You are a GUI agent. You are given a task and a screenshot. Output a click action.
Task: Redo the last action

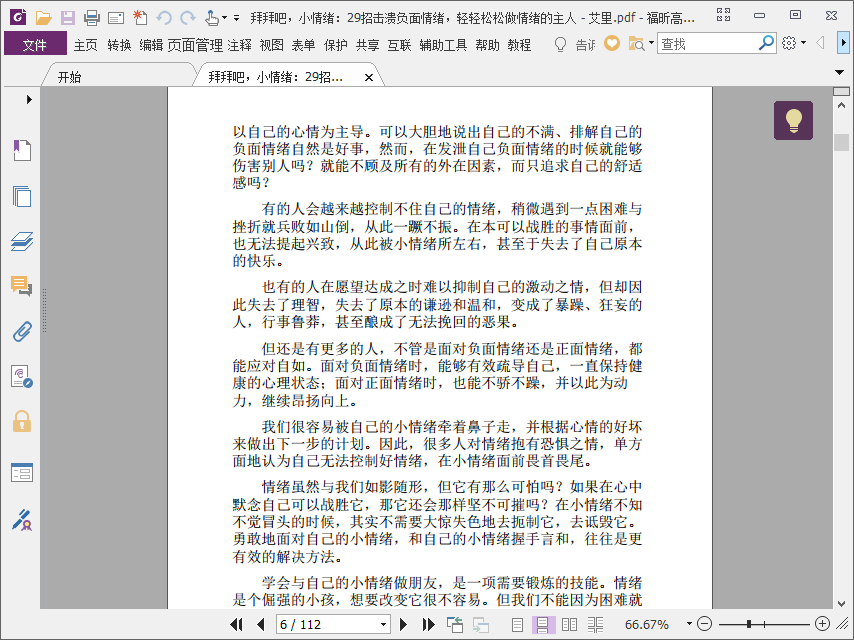pos(188,18)
